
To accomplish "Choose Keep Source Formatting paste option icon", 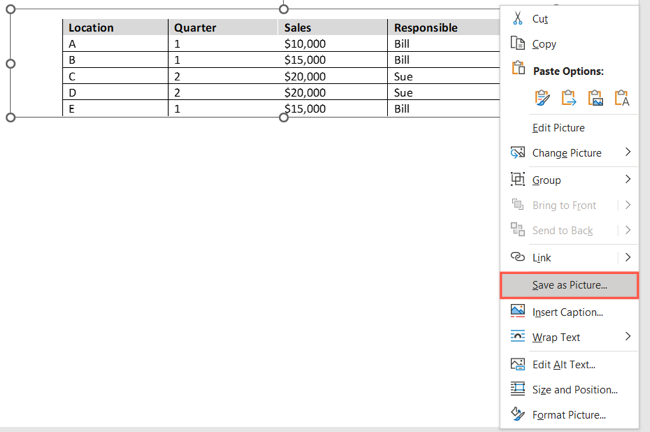I will click(x=542, y=98).
